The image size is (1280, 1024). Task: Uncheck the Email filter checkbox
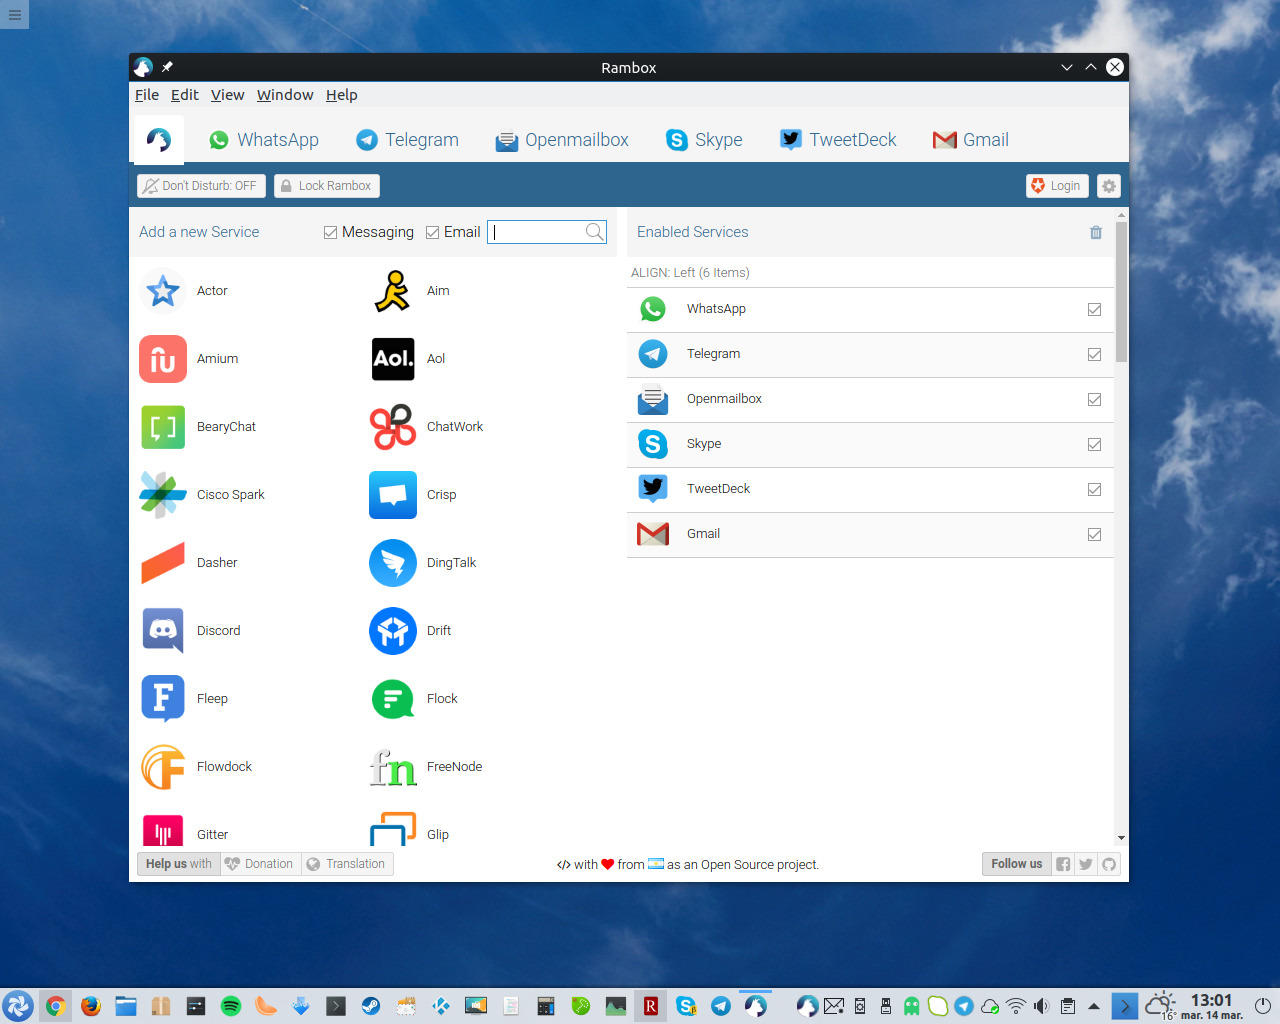(432, 232)
